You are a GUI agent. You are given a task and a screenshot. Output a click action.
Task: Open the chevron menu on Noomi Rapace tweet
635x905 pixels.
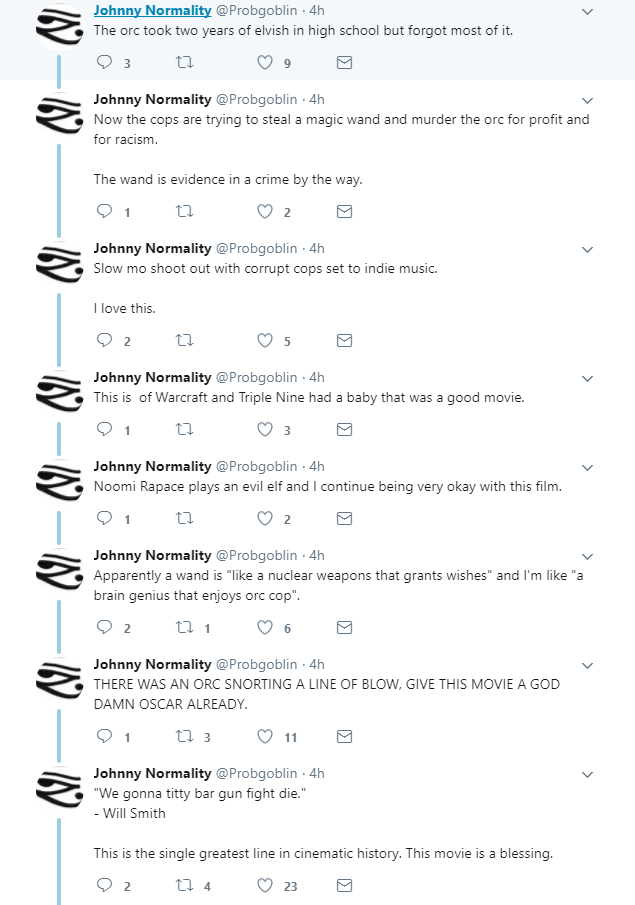pyautogui.click(x=587, y=468)
